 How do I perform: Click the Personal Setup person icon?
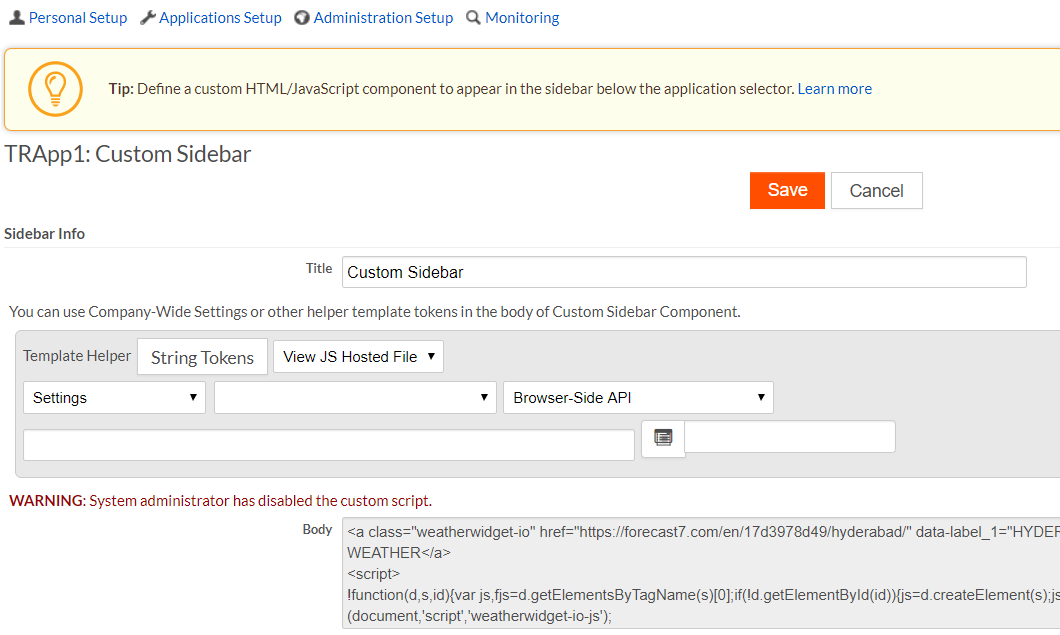coord(16,18)
